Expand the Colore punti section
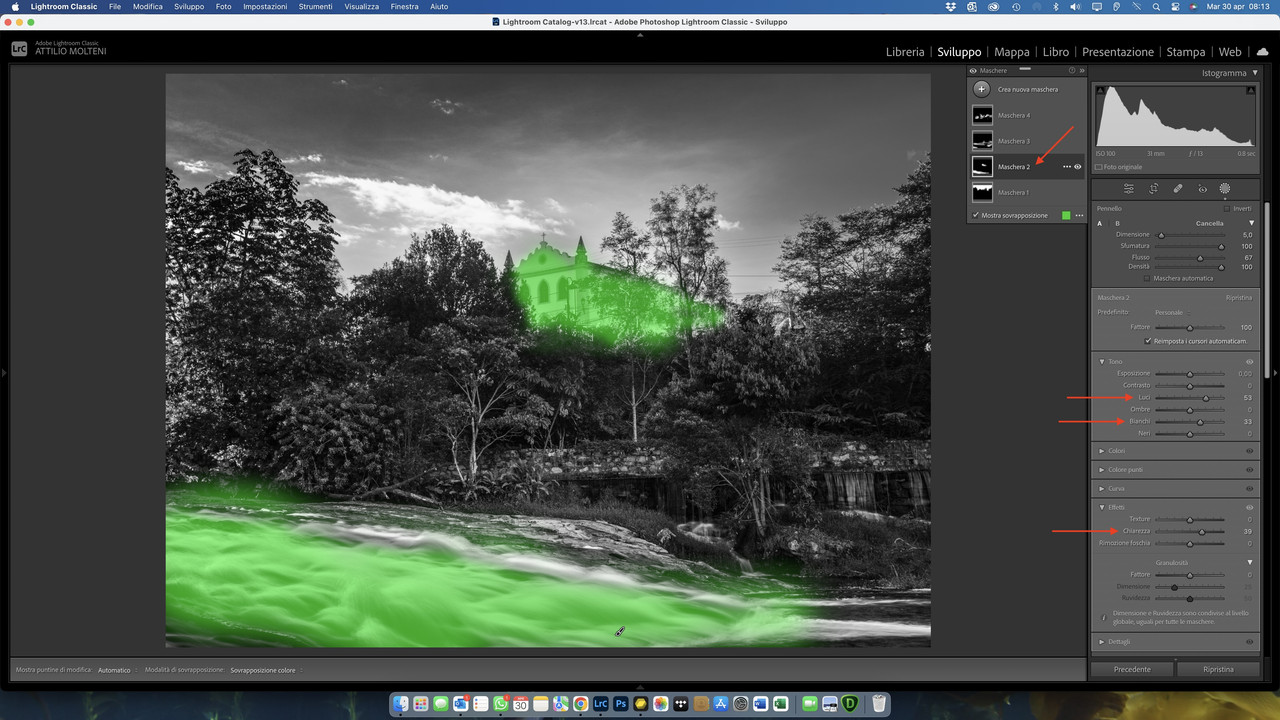 point(1102,470)
